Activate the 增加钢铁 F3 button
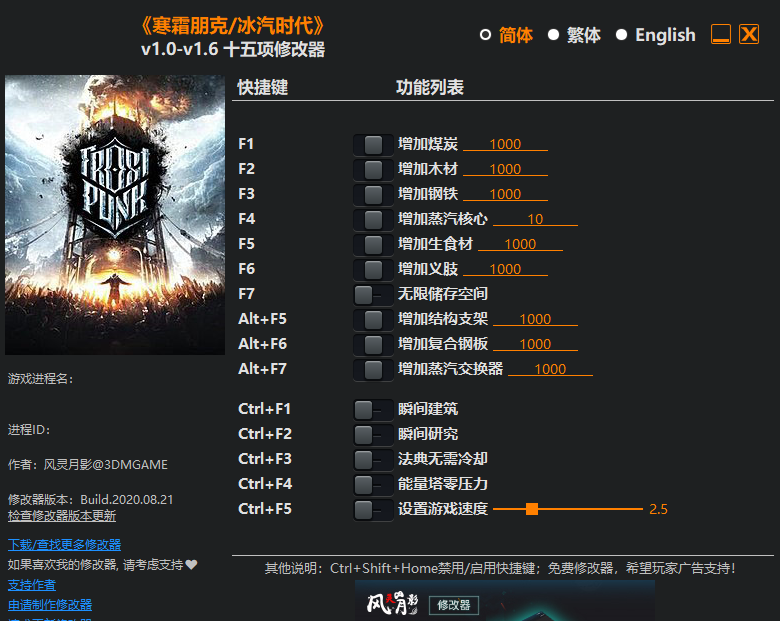Image resolution: width=780 pixels, height=621 pixels. [x=373, y=195]
